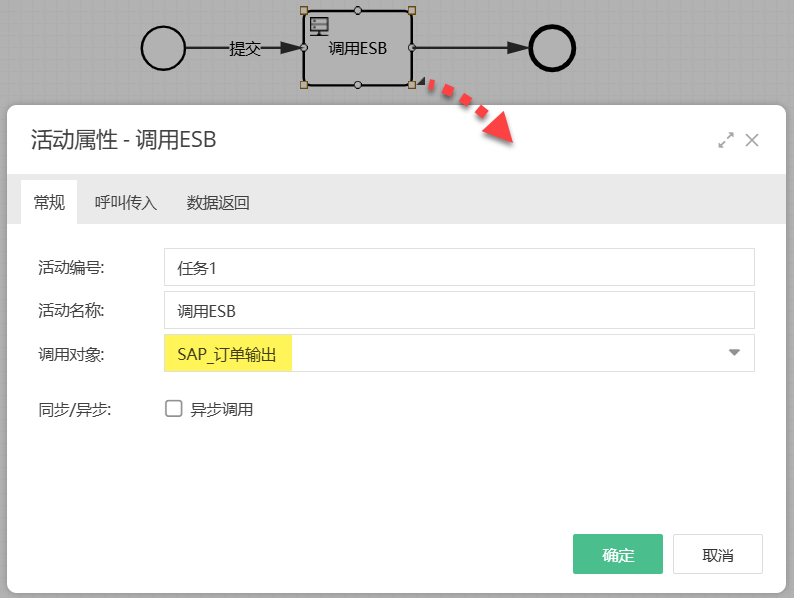This screenshot has height=598, width=794.
Task: Focus the 活动编号 input field
Action: click(x=459, y=268)
